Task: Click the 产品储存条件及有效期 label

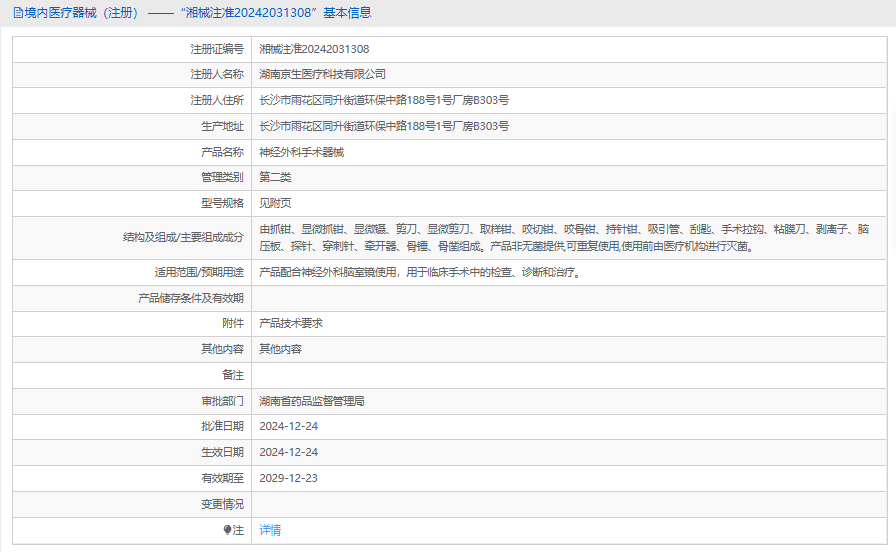Action: [191, 298]
